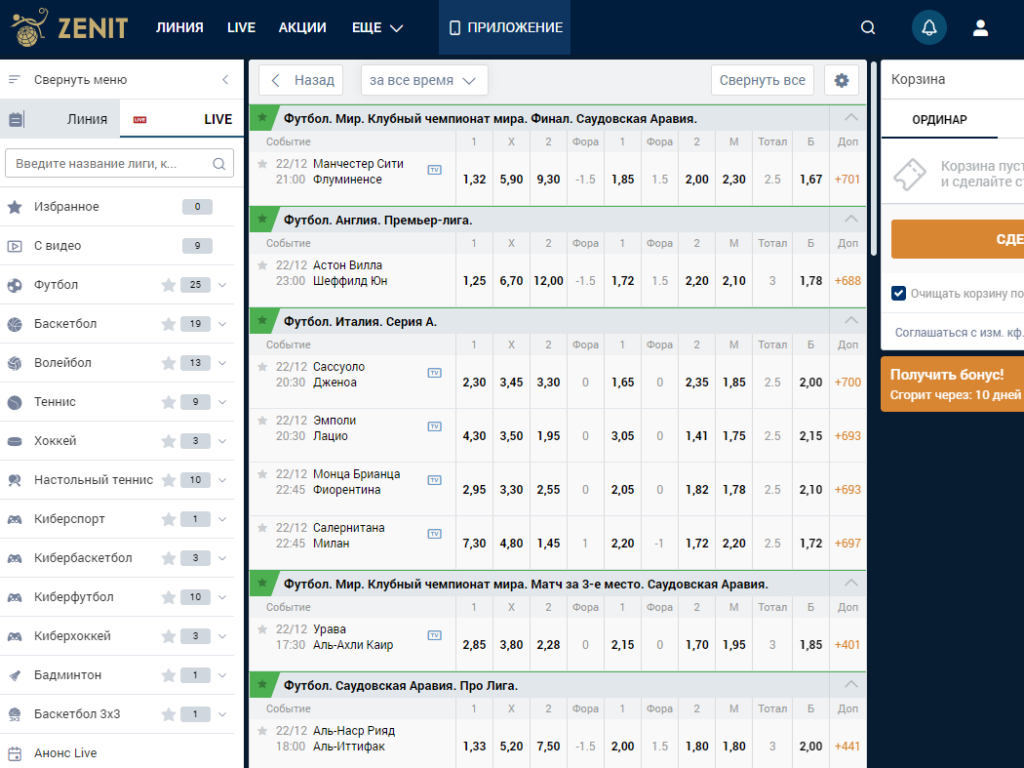Switch to Линия sidebar tab
Image resolution: width=1024 pixels, height=768 pixels.
[60, 119]
